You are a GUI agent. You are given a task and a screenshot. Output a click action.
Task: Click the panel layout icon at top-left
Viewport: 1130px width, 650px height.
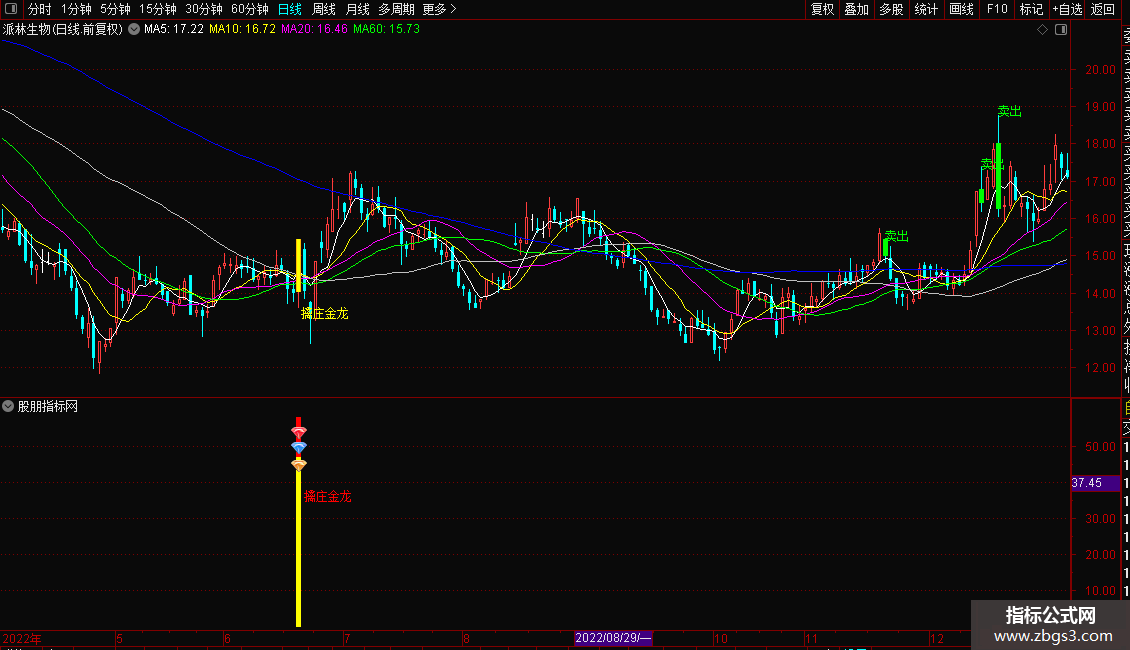11,9
